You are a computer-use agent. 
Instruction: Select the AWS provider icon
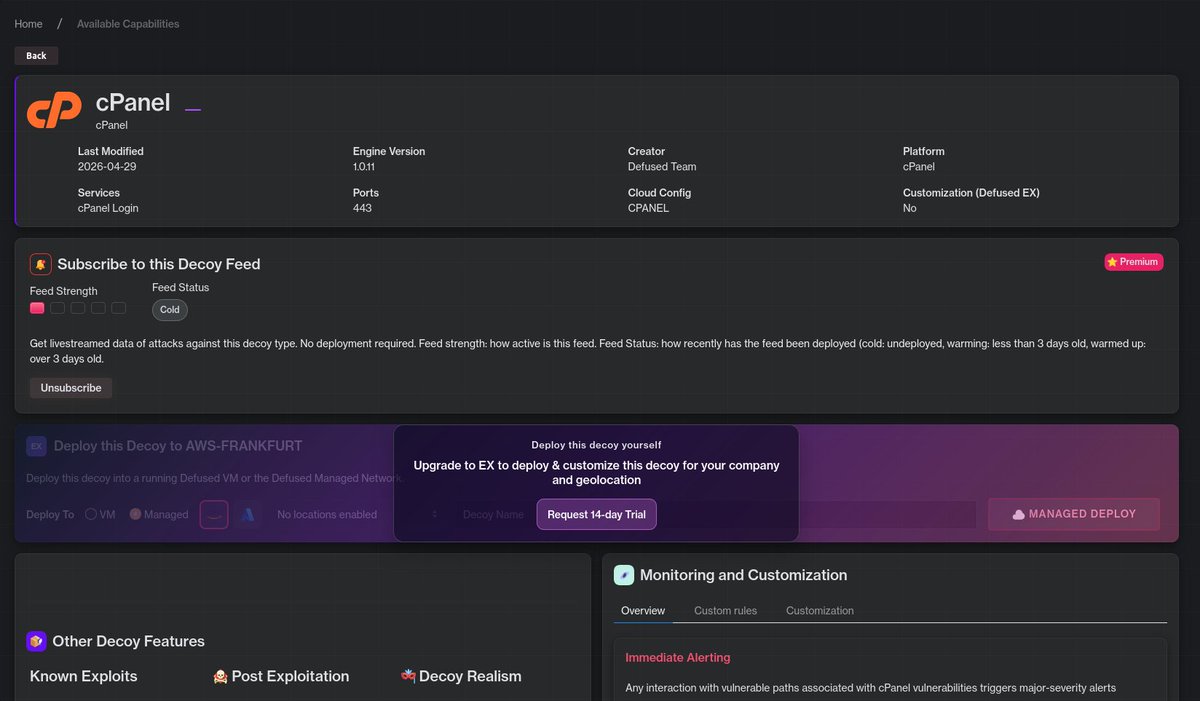(x=216, y=514)
